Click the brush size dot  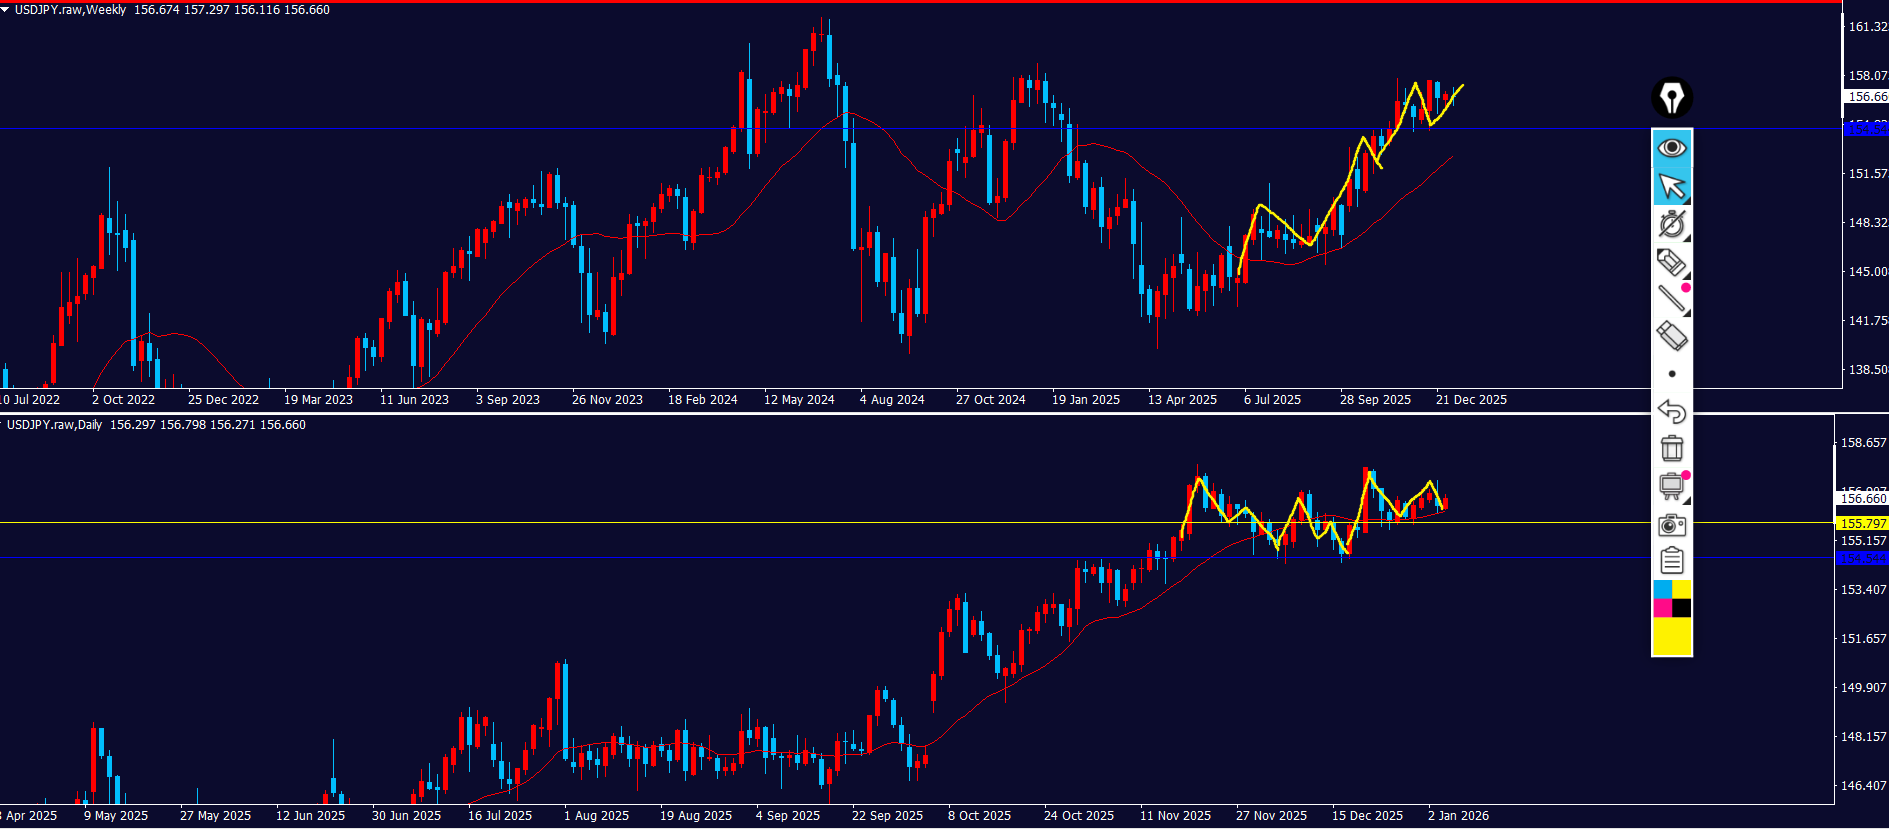tap(1672, 374)
